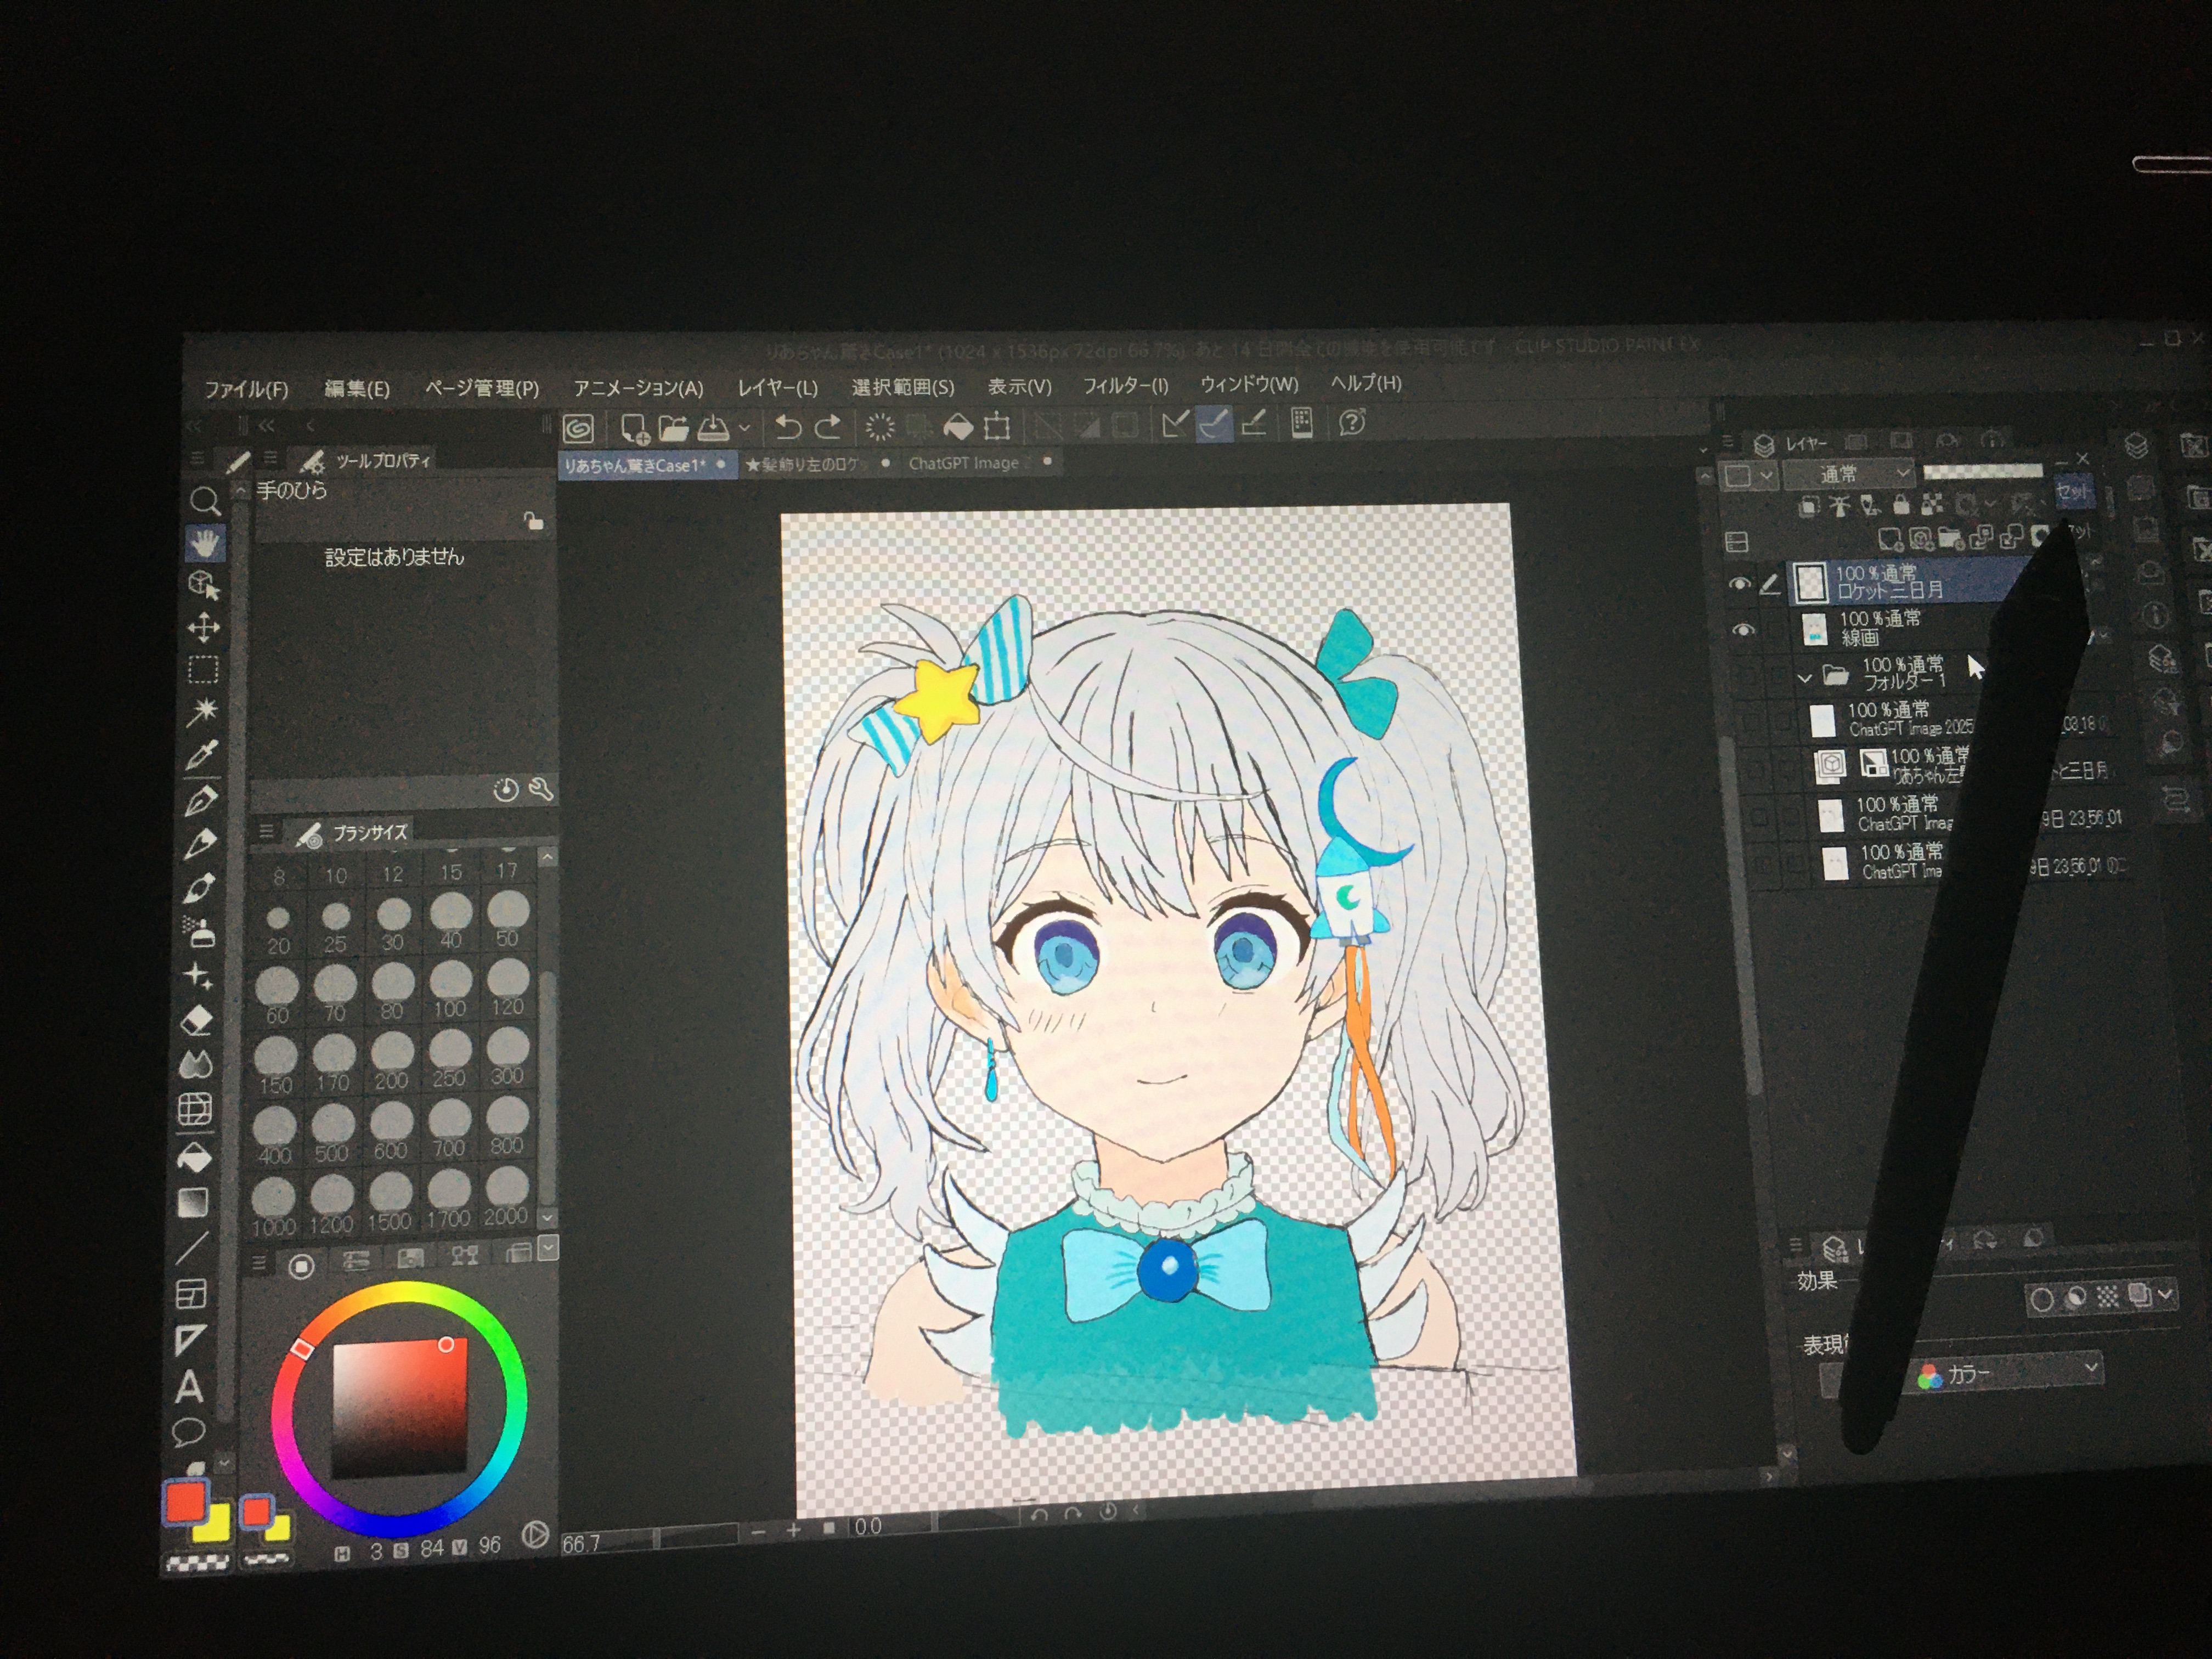Click the New Raster Layer icon

point(1890,540)
